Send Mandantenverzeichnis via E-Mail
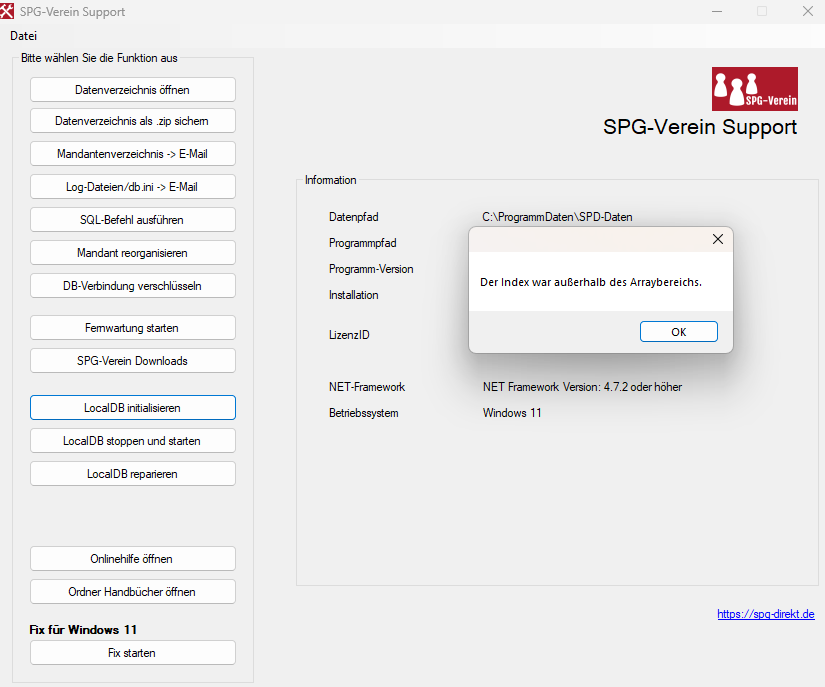The width and height of the screenshot is (825, 687). tap(133, 154)
